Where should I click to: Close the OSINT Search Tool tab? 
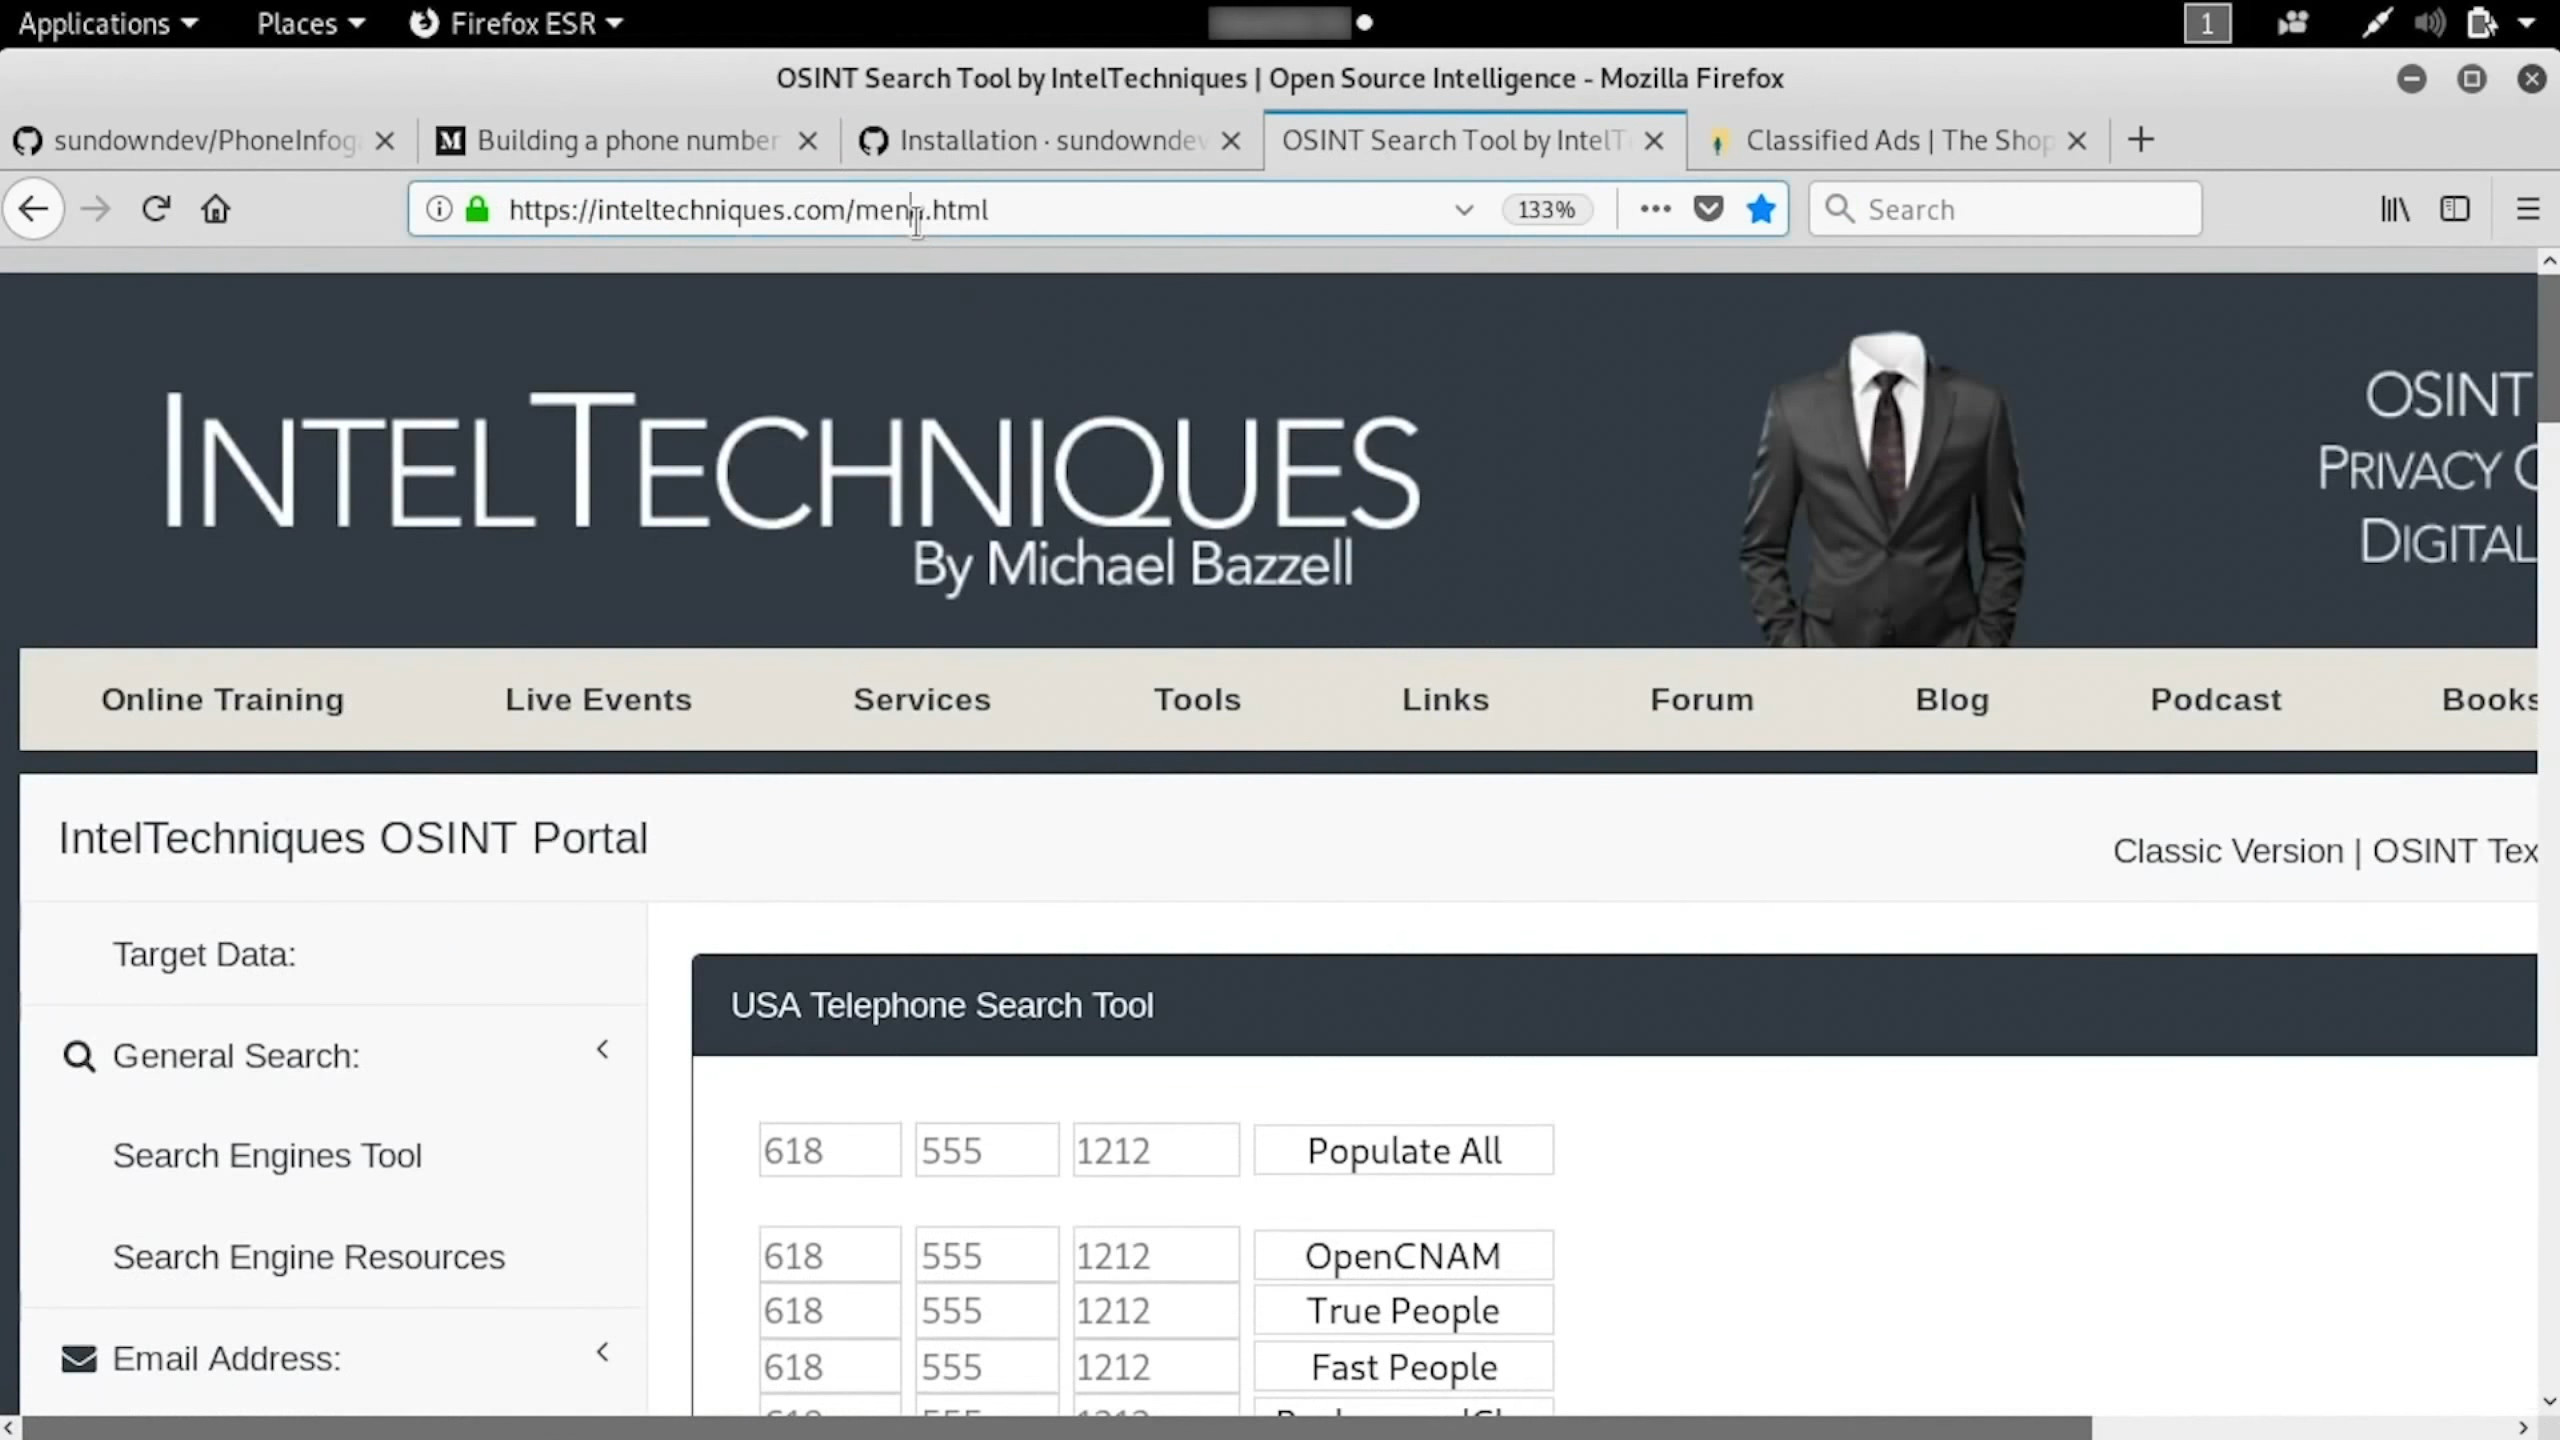pyautogui.click(x=1655, y=141)
